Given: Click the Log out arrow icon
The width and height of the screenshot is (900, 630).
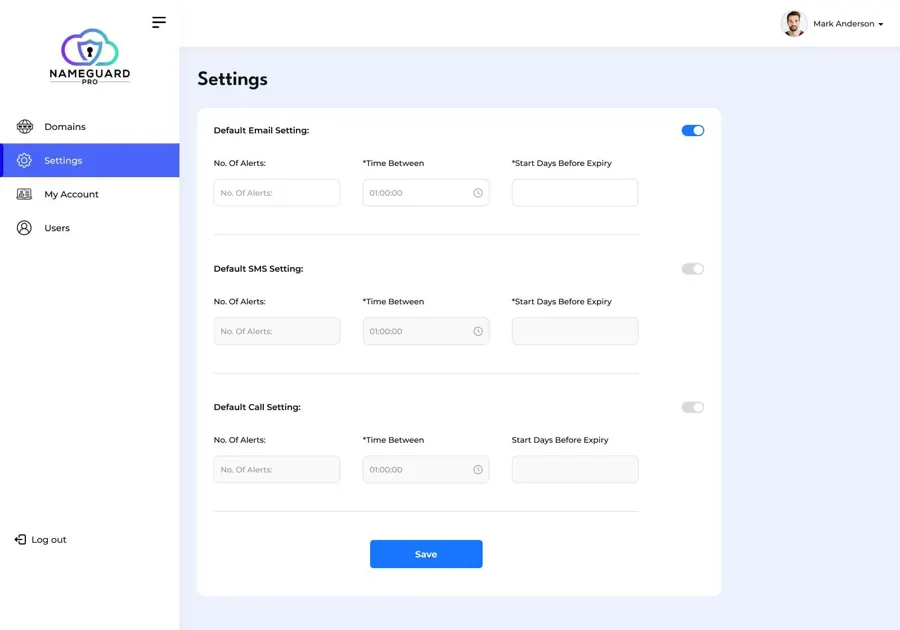Looking at the screenshot, I should (x=20, y=539).
